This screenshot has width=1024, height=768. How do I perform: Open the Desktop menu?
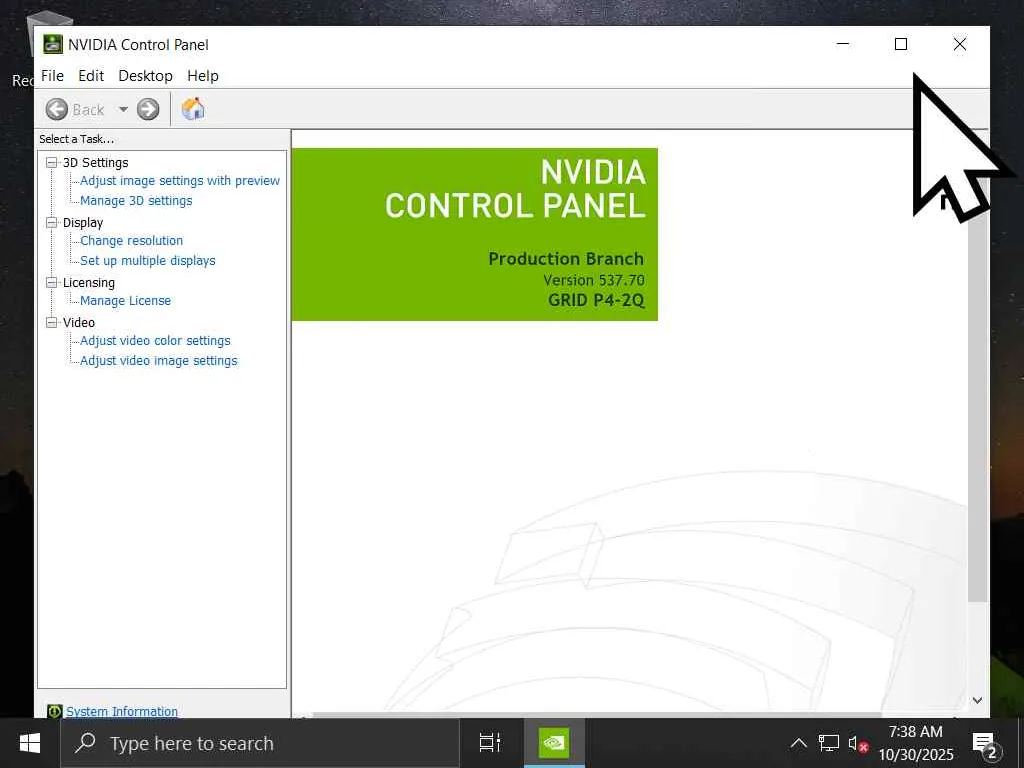point(146,76)
